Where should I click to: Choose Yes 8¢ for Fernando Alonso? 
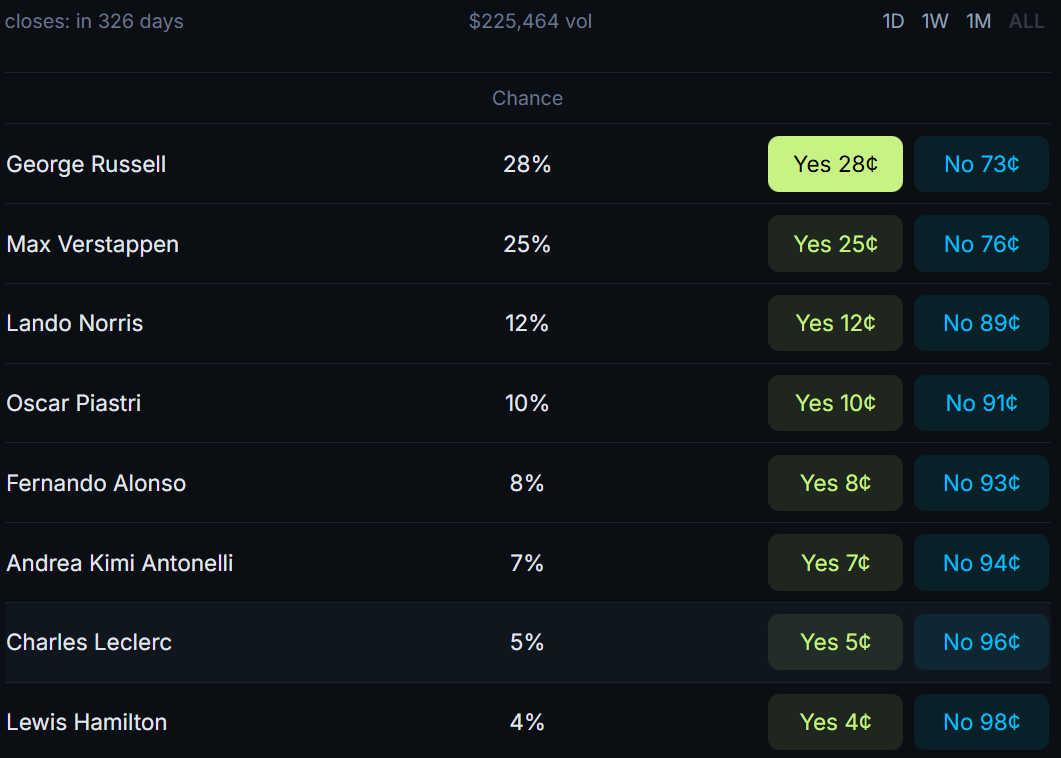coord(835,483)
